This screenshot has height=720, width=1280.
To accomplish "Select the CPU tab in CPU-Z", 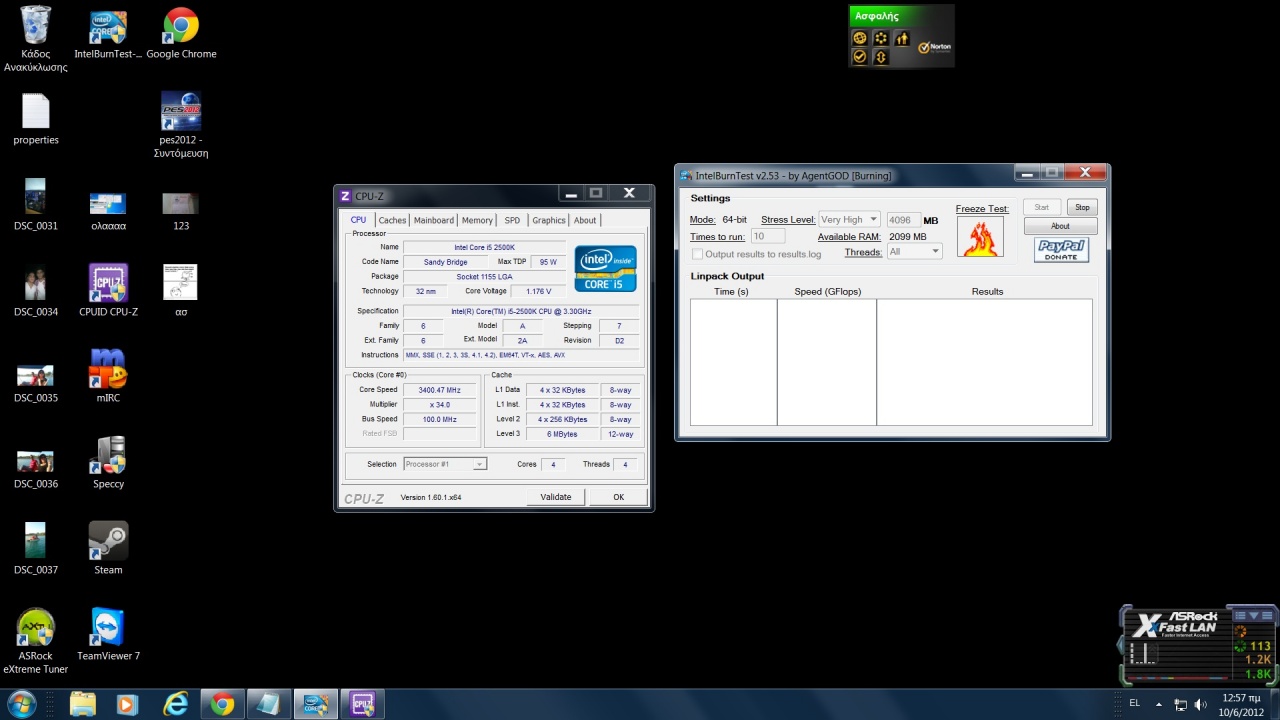I will tap(358, 220).
